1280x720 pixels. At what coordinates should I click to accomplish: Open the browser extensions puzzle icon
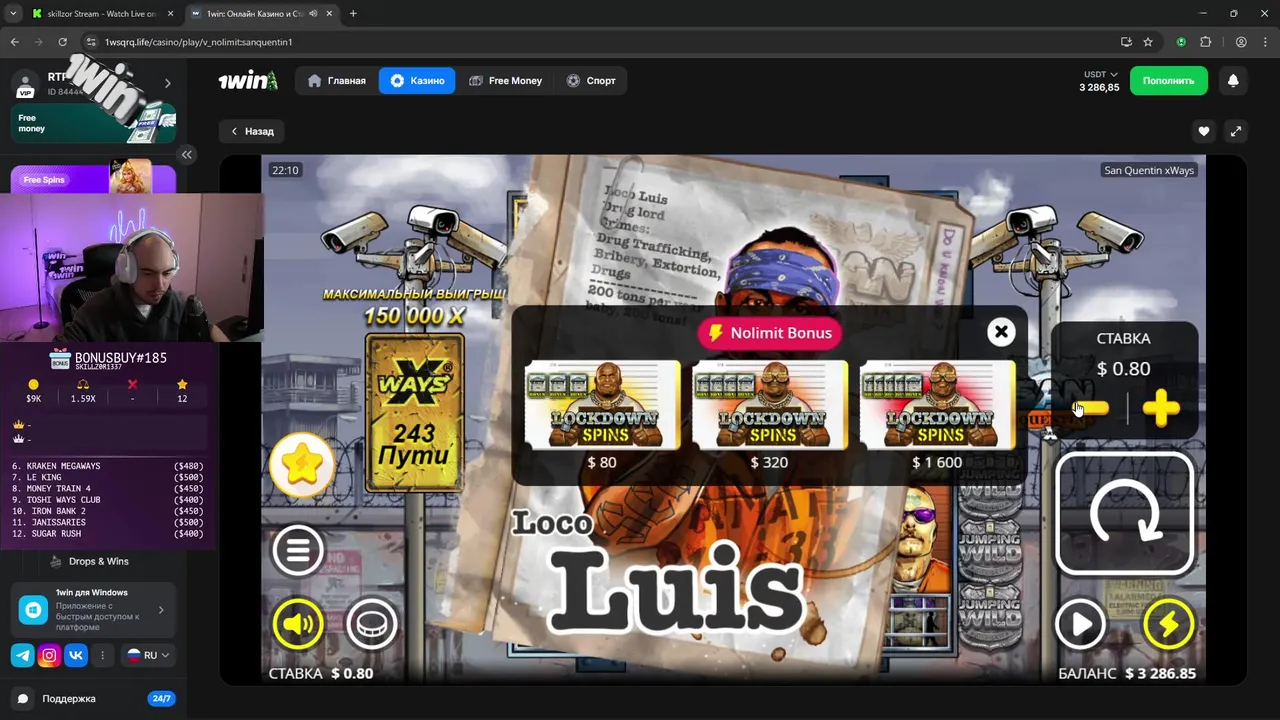tap(1205, 42)
